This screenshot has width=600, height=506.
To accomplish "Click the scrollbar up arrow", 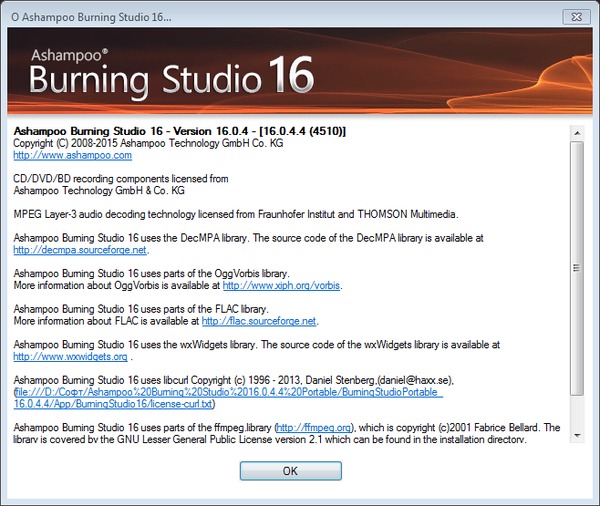I will 576,130.
